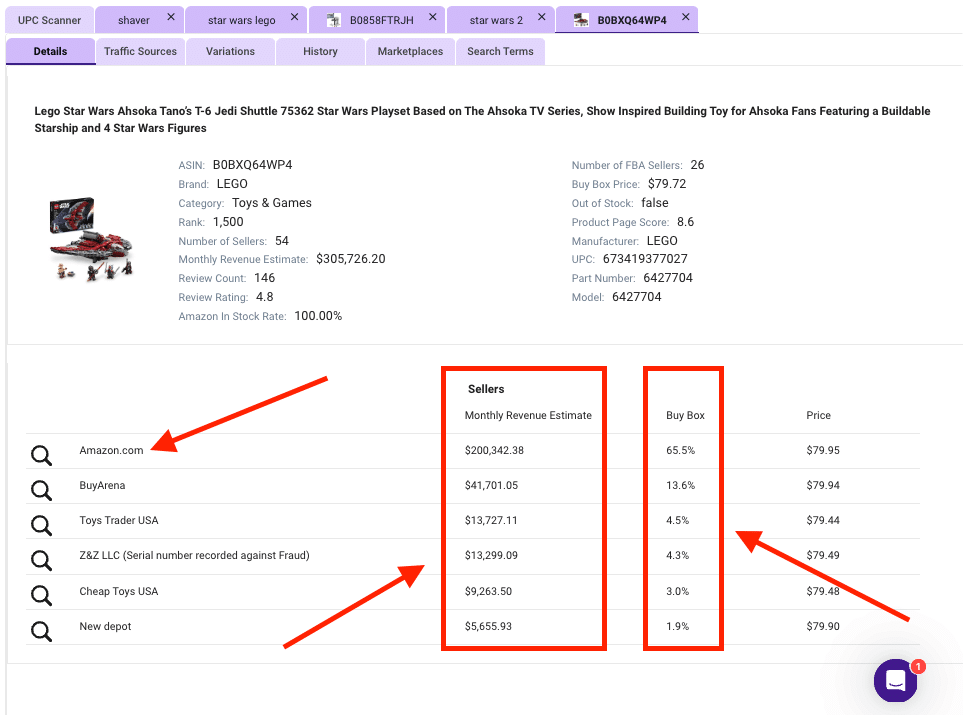The height and width of the screenshot is (715, 963).
Task: Click the Buy Box column header
Action: click(685, 415)
